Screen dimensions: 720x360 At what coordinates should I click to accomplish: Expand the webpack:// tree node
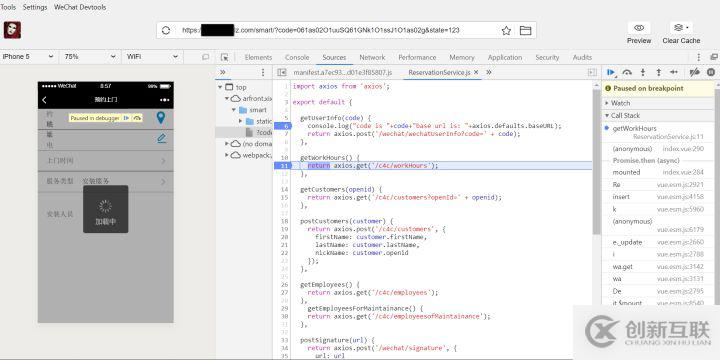[x=227, y=155]
